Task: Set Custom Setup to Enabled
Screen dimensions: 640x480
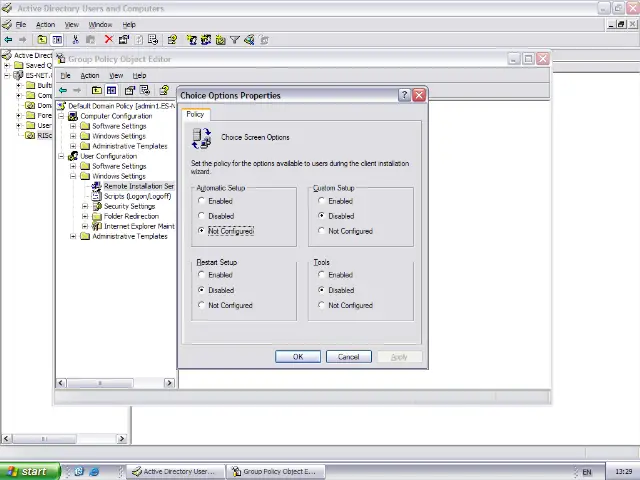Action: click(x=321, y=201)
